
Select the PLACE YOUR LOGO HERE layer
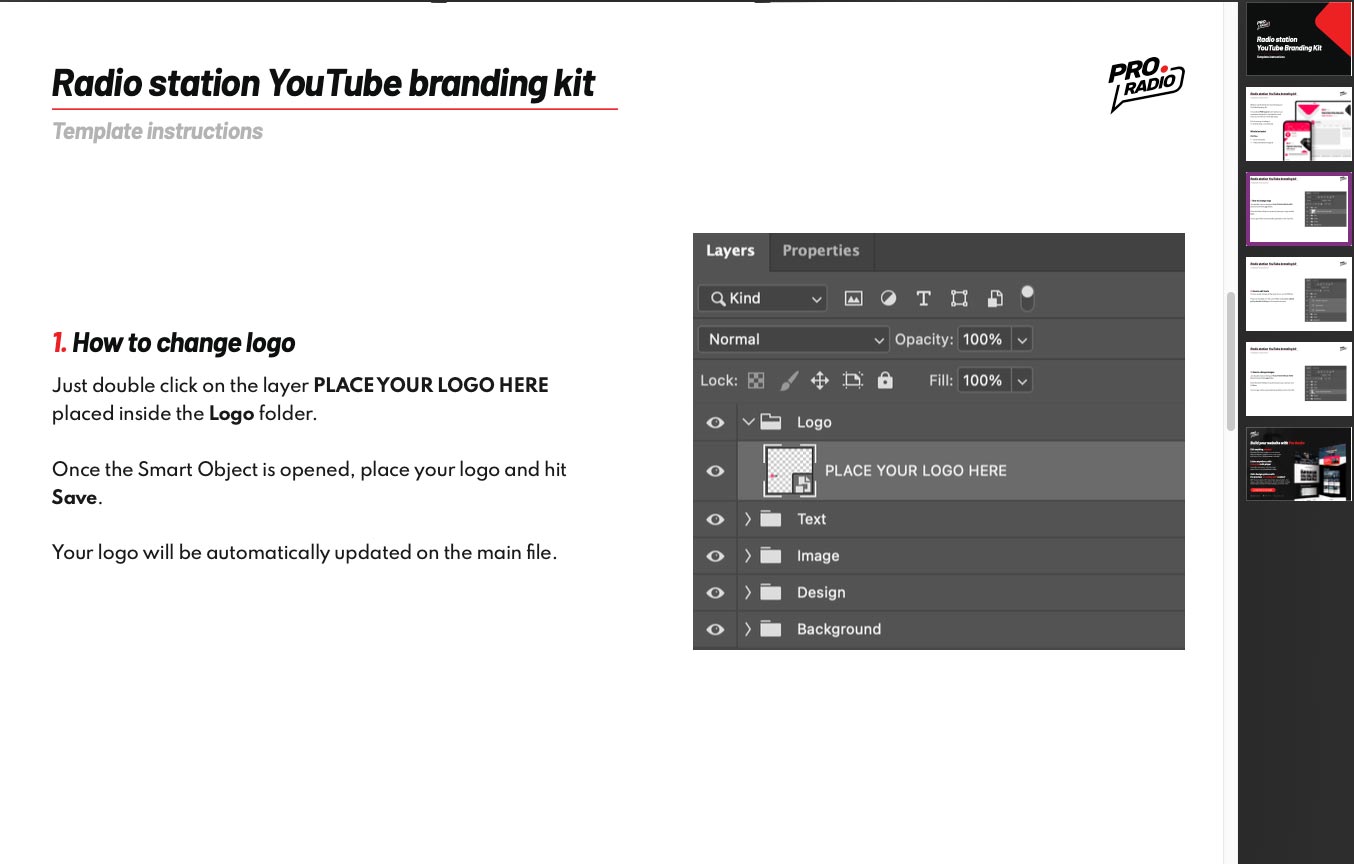pyautogui.click(x=915, y=470)
